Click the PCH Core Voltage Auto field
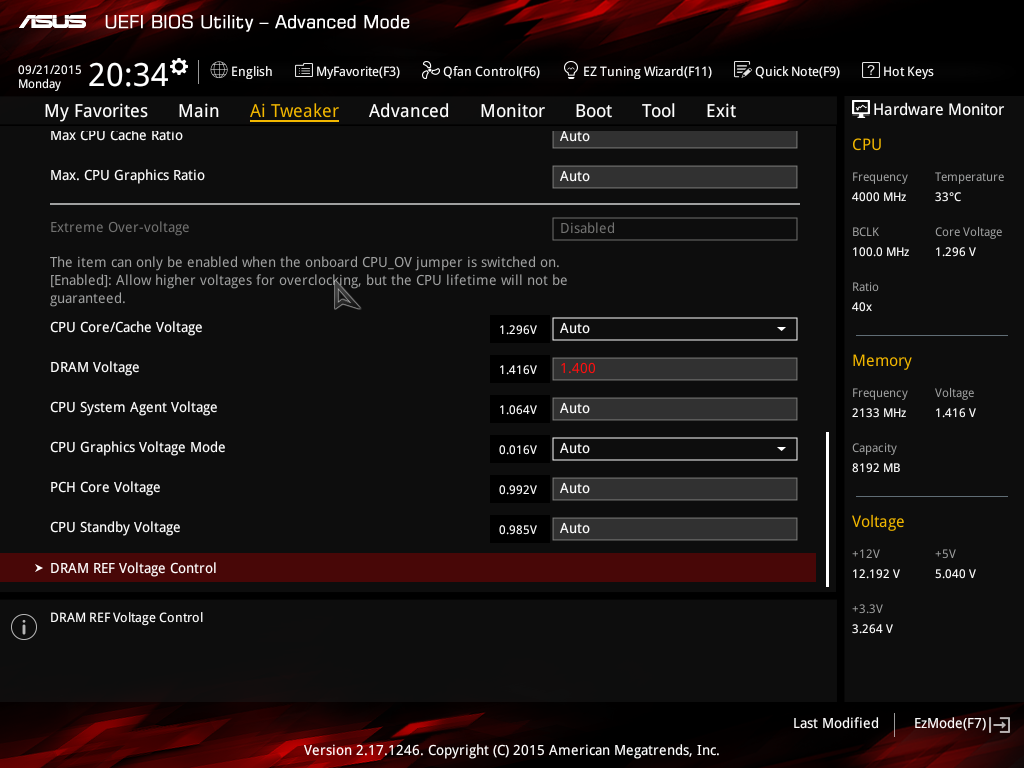The width and height of the screenshot is (1024, 768). pyautogui.click(x=675, y=488)
